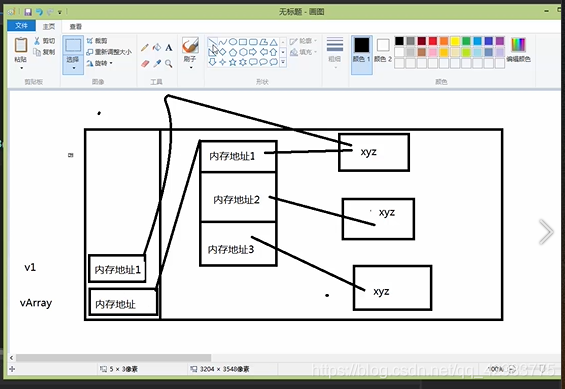Screen dimensions: 565x389
Task: Click the Undo arrow in quick access toolbar
Action: click(39, 12)
